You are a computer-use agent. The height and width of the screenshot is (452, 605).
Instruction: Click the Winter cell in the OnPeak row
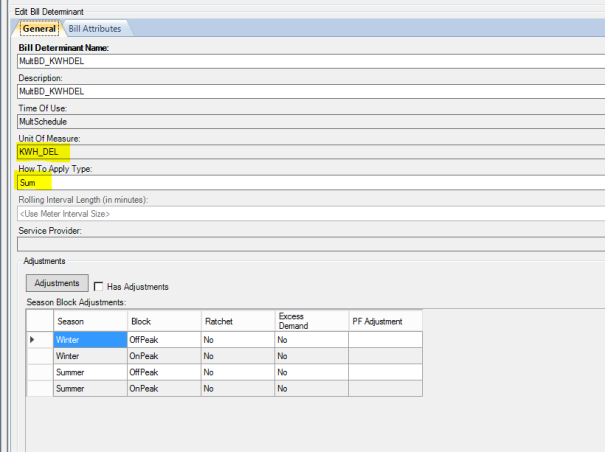tap(90, 356)
